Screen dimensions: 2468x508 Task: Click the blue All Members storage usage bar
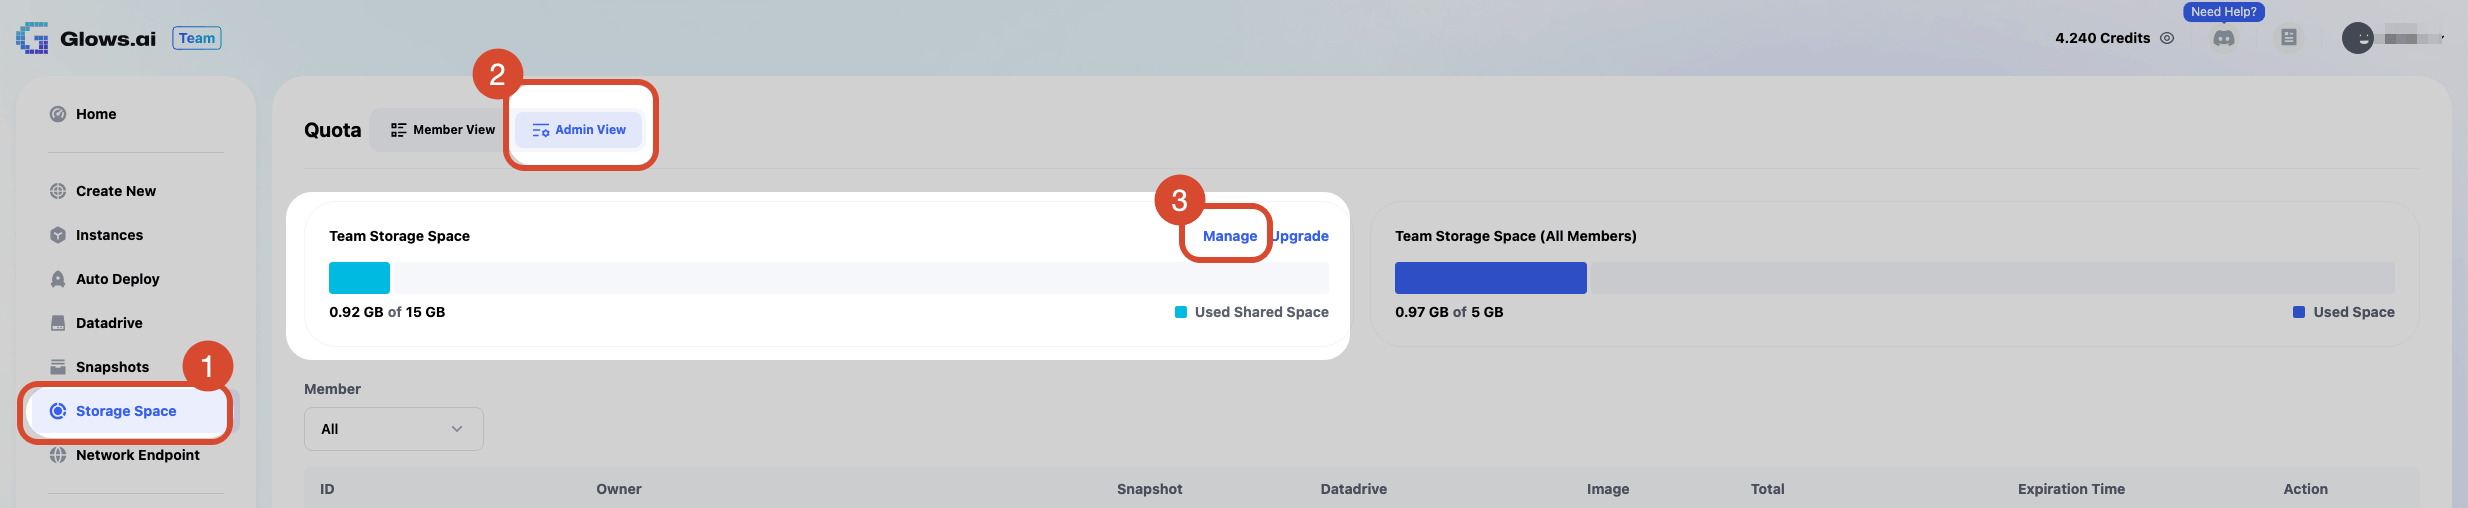click(1490, 278)
